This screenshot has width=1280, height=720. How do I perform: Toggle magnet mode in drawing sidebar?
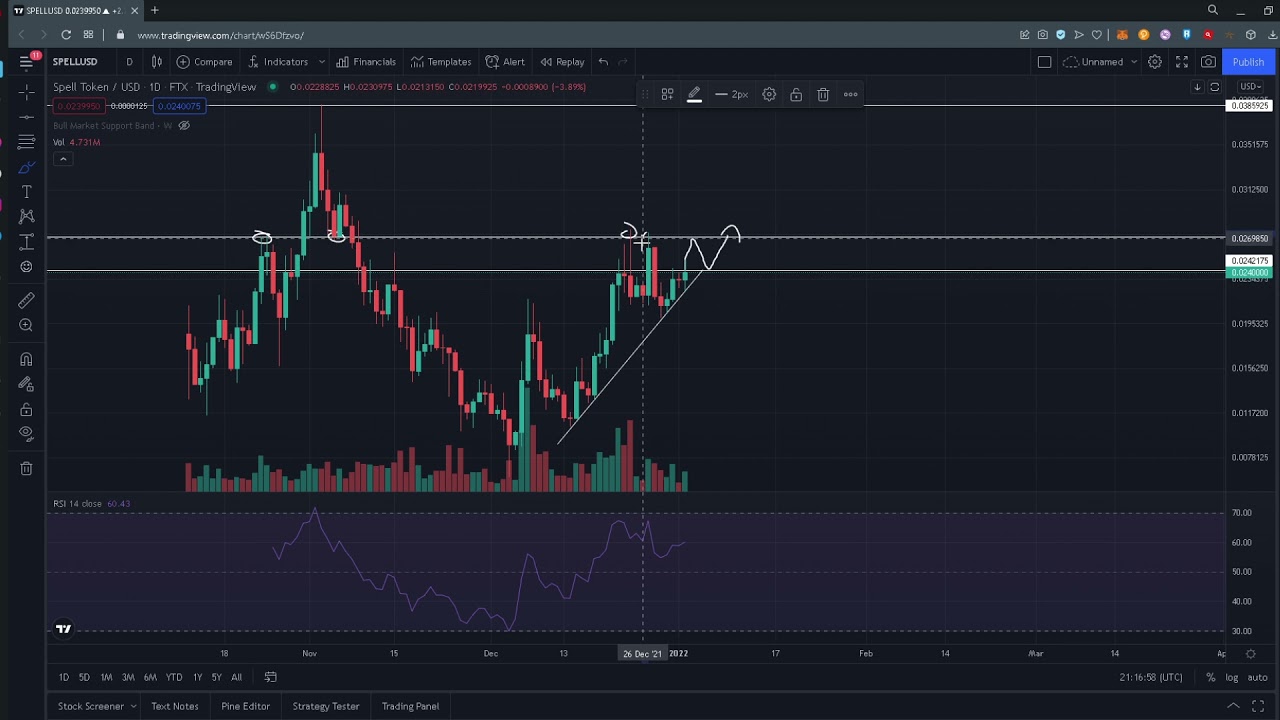point(26,359)
